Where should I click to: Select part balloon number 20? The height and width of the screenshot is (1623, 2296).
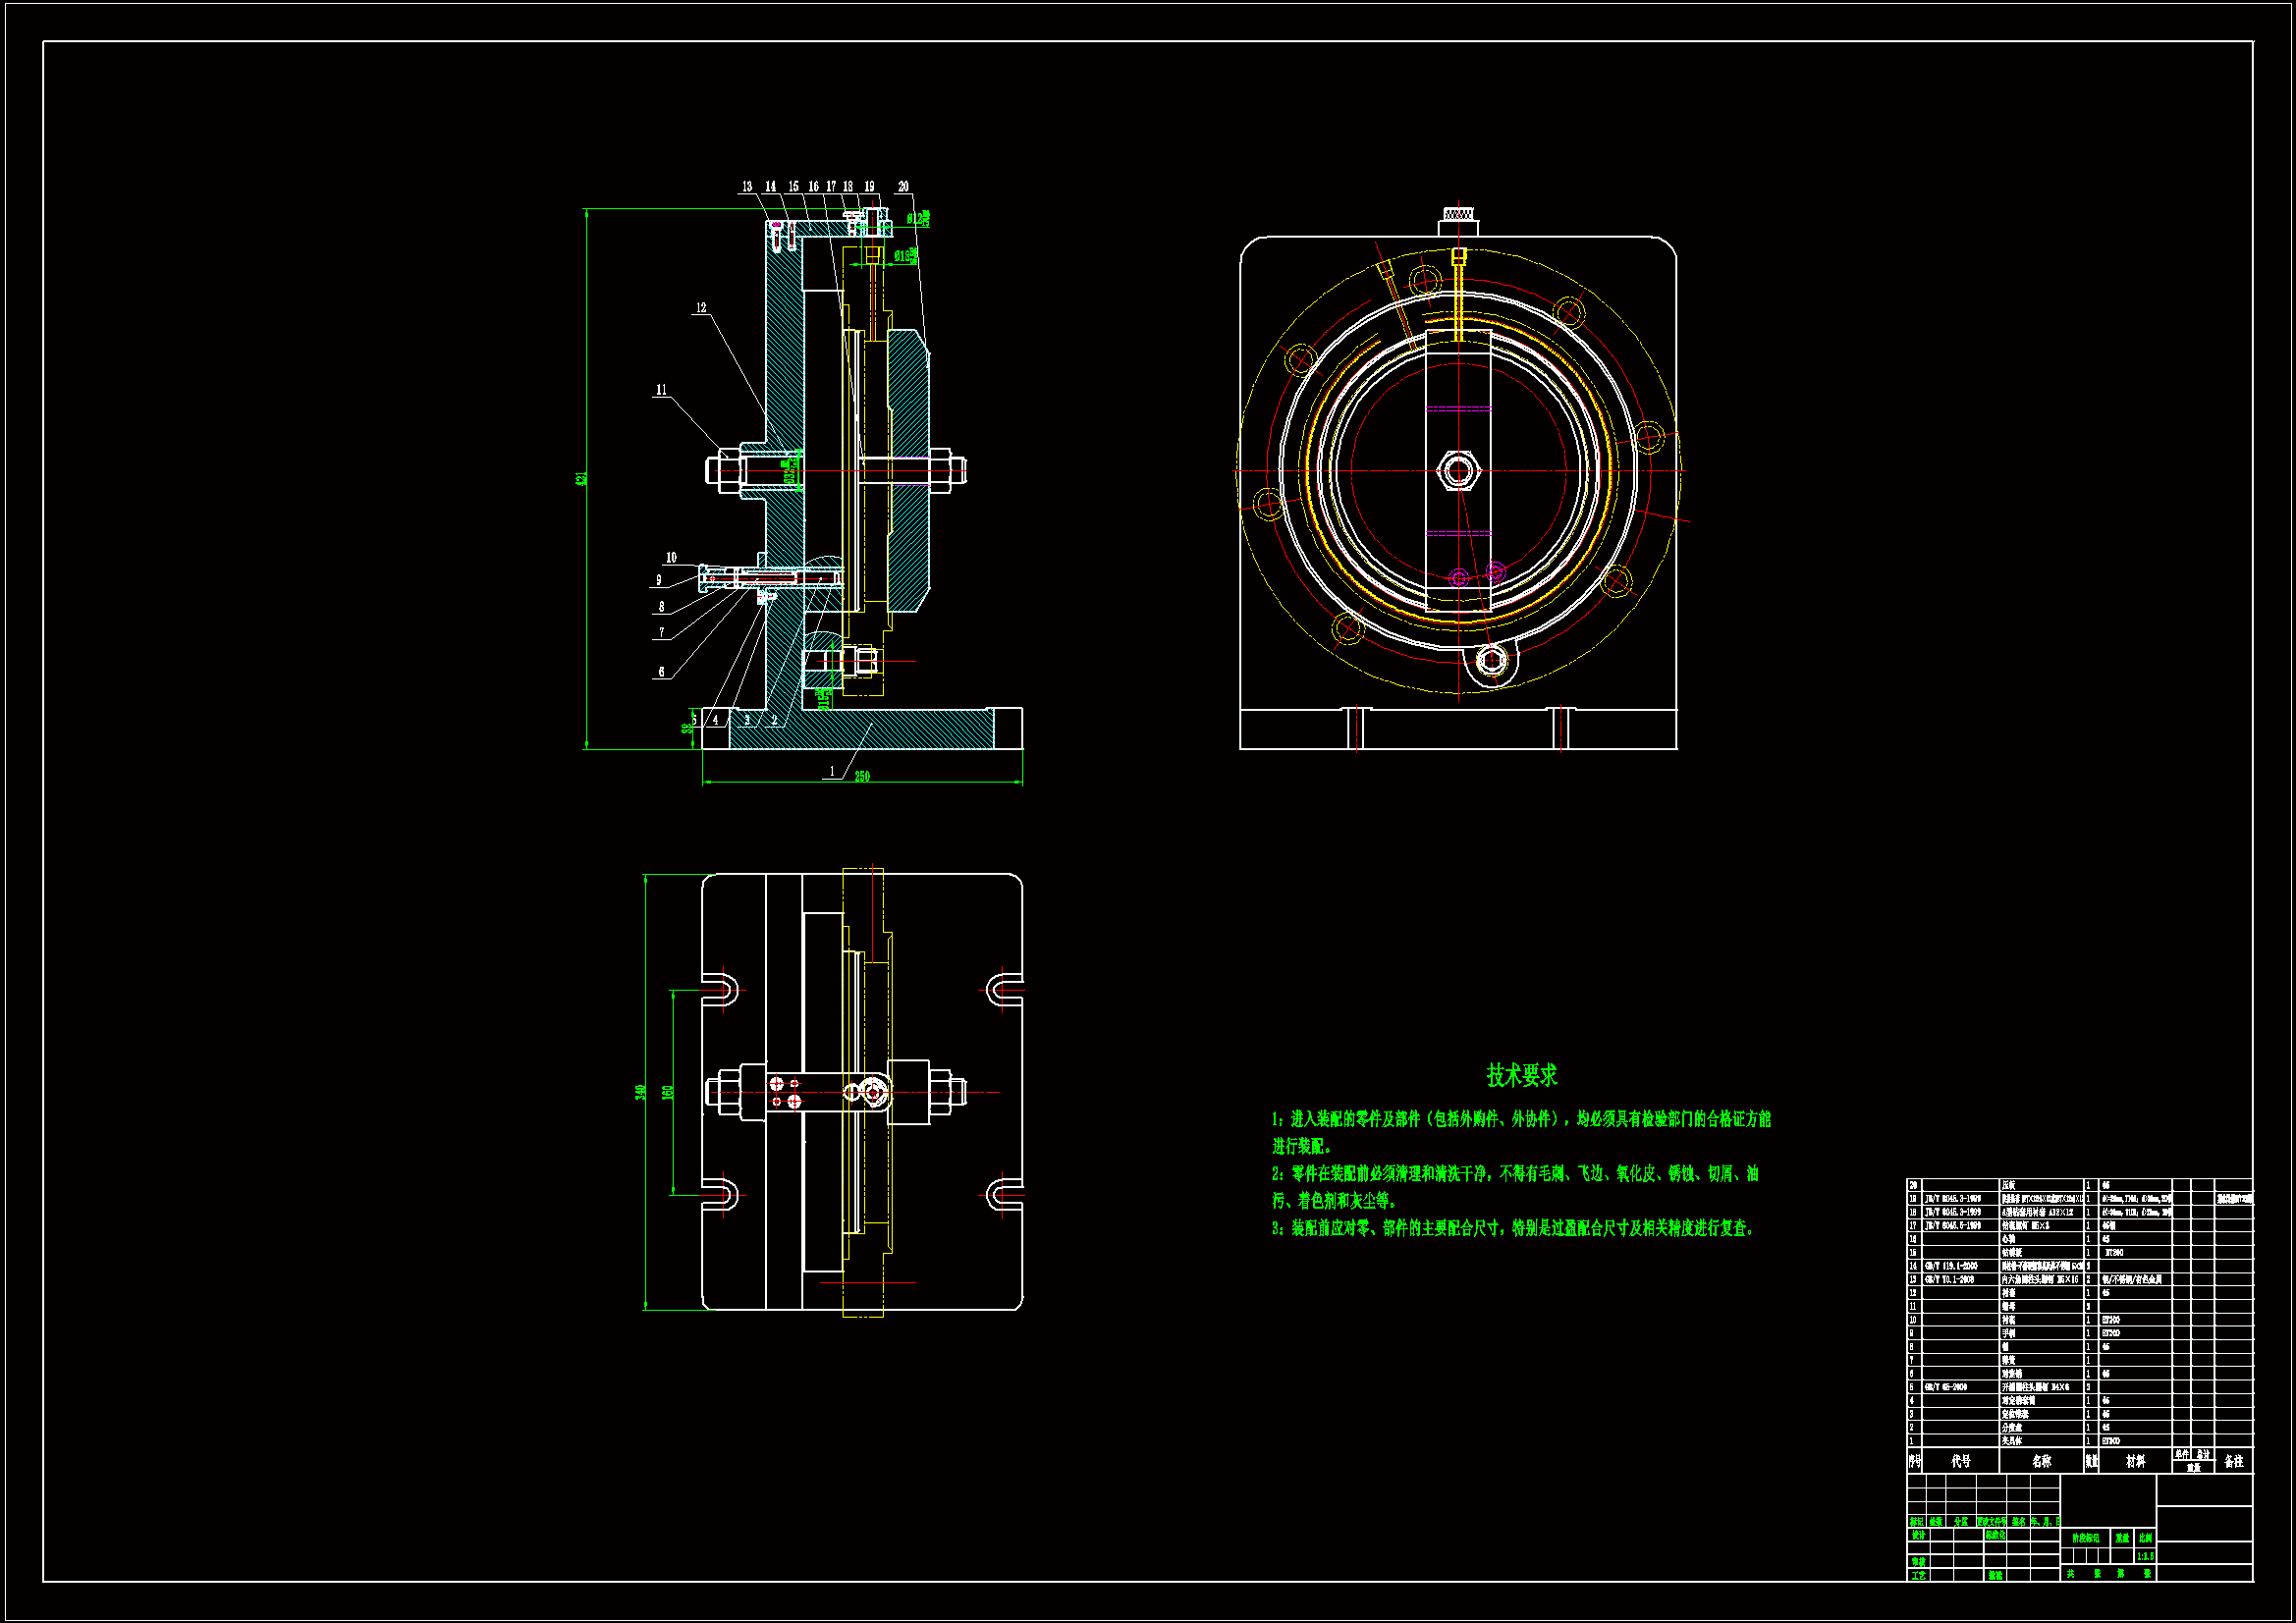coord(903,187)
